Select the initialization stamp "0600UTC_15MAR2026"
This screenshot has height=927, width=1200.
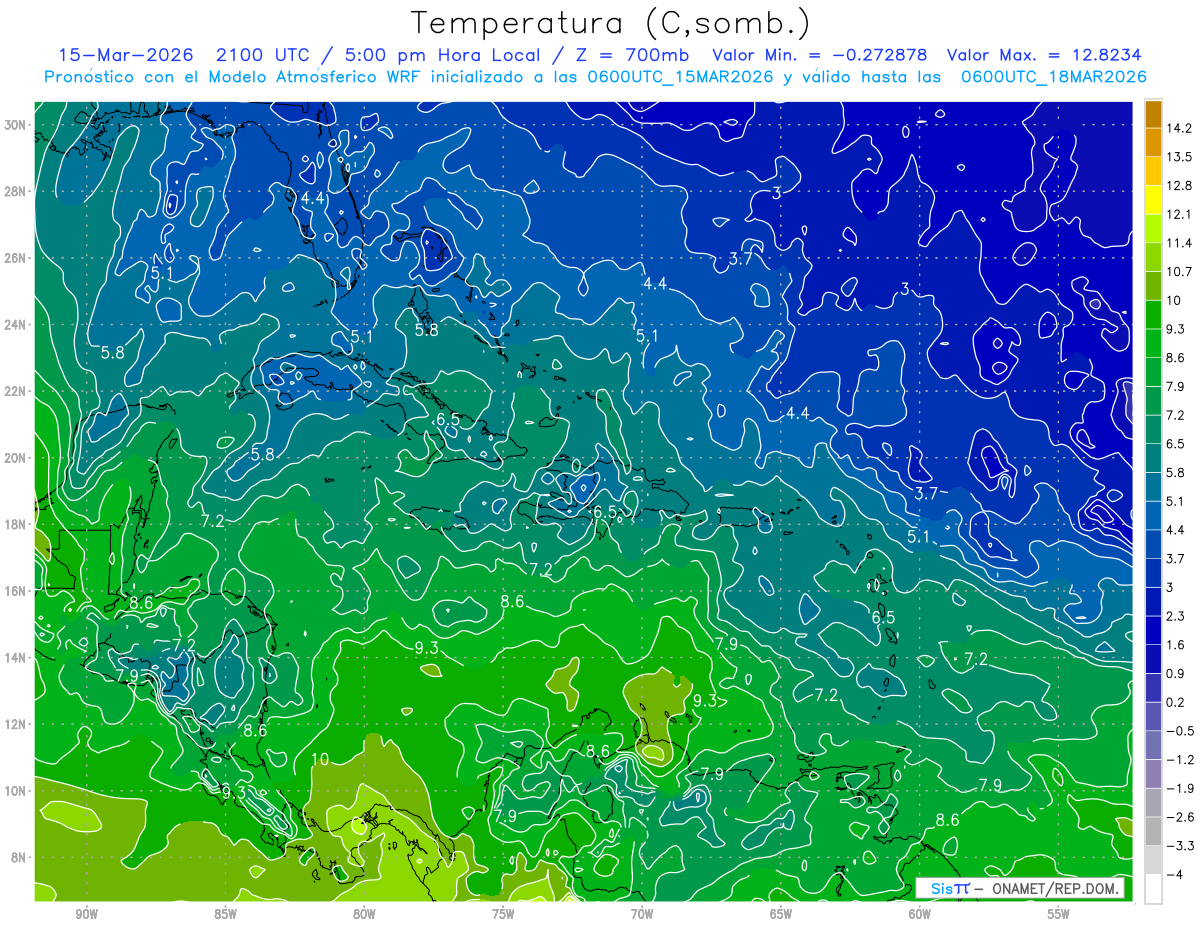679,77
